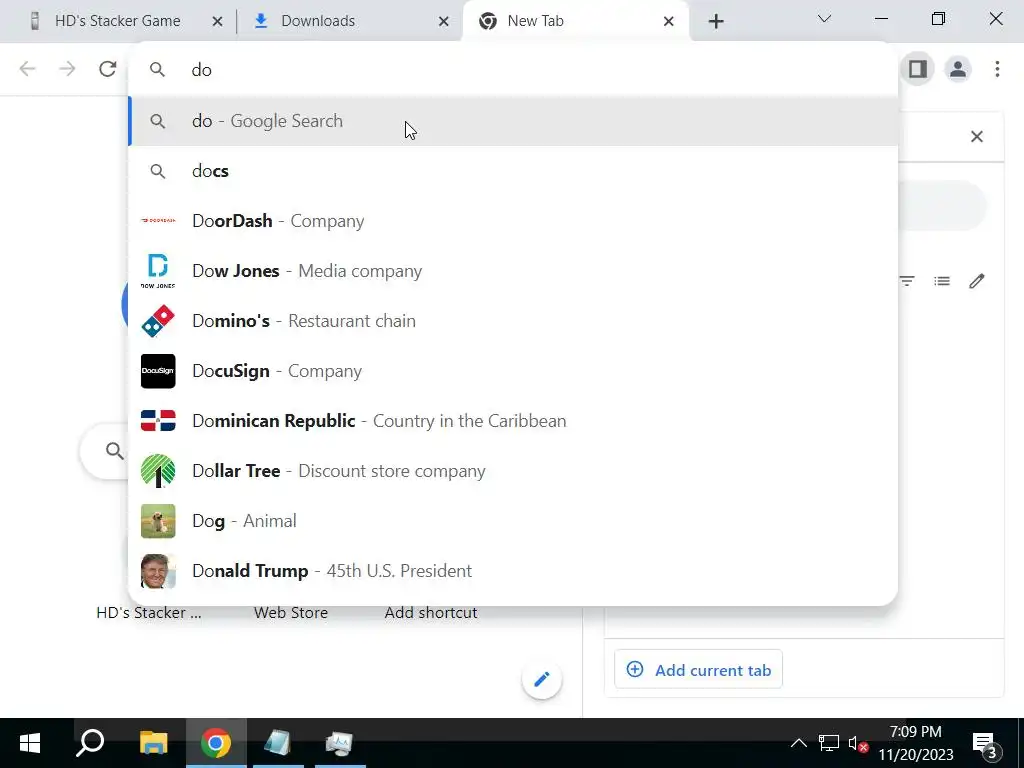Screen dimensions: 1024x768
Task: Open the notepad-like taskbar app icon
Action: 278,743
